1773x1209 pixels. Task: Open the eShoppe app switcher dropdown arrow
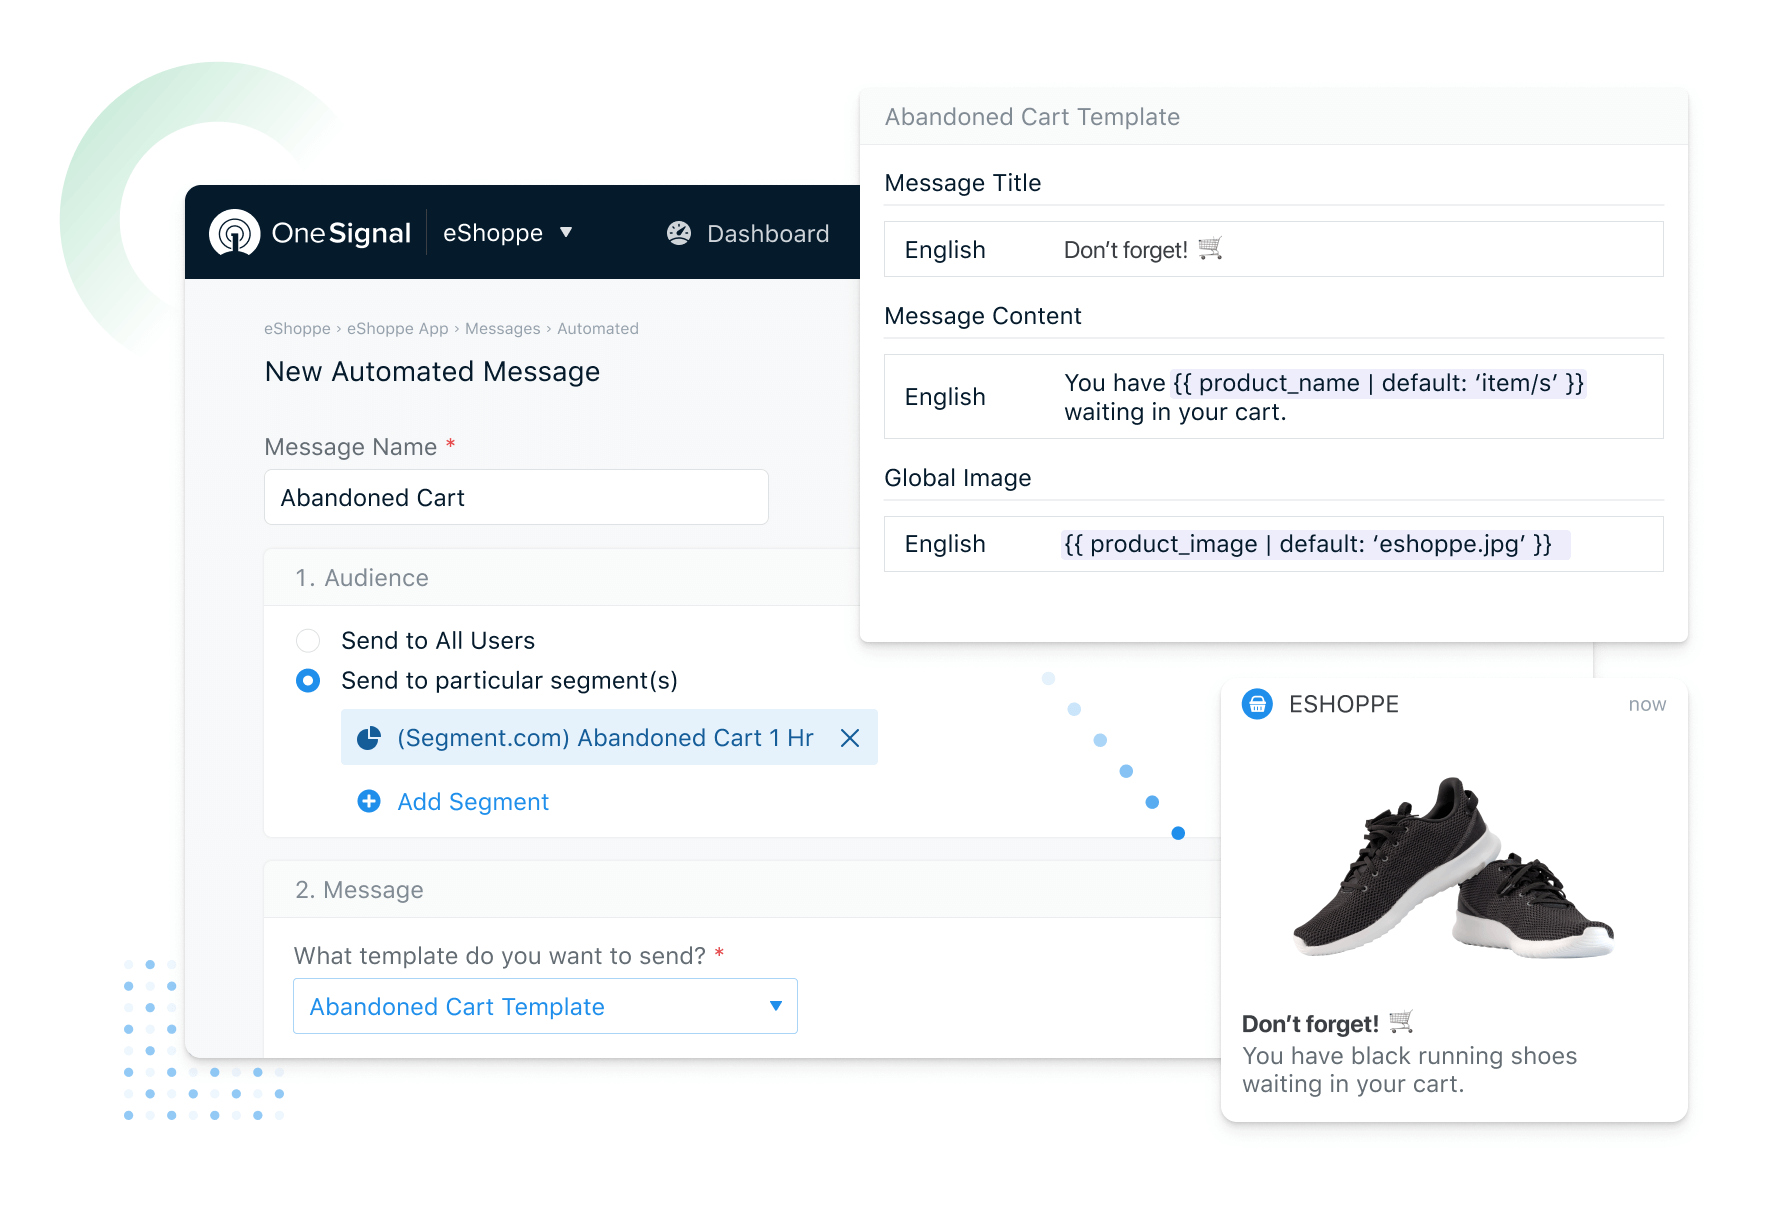(566, 232)
